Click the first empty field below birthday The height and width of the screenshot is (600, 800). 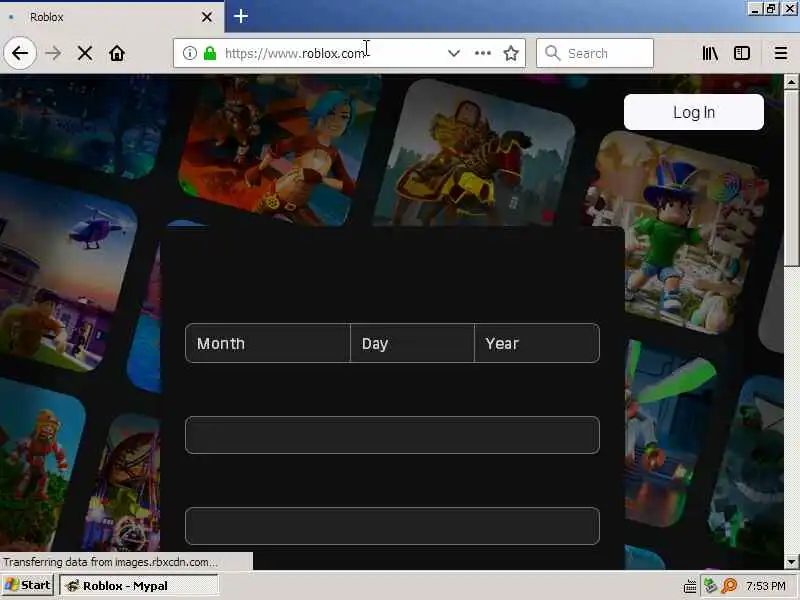(392, 435)
